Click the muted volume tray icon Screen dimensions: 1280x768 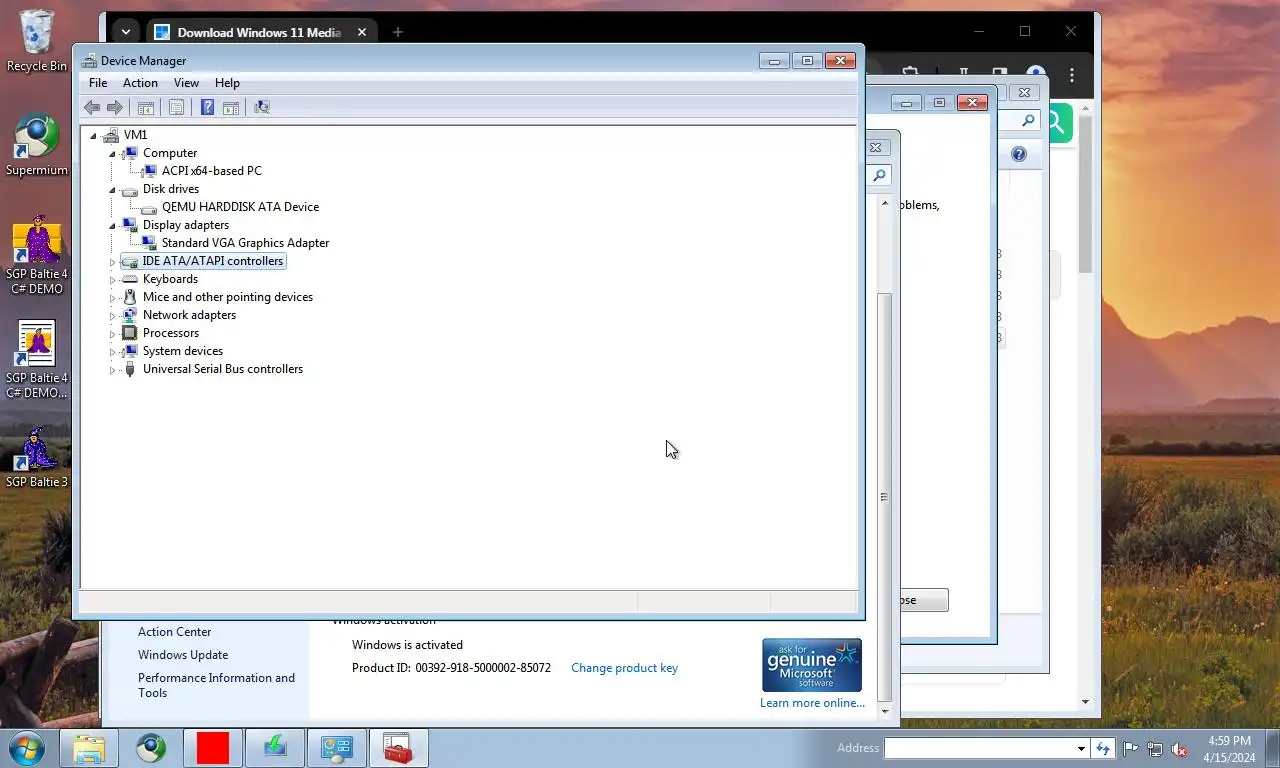(x=1179, y=748)
